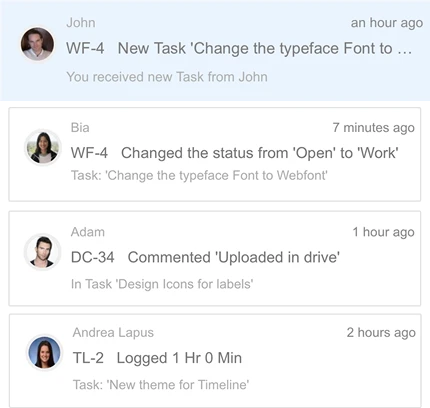The width and height of the screenshot is (430, 408).
Task: Click Adam's profile picture
Action: coord(42,252)
